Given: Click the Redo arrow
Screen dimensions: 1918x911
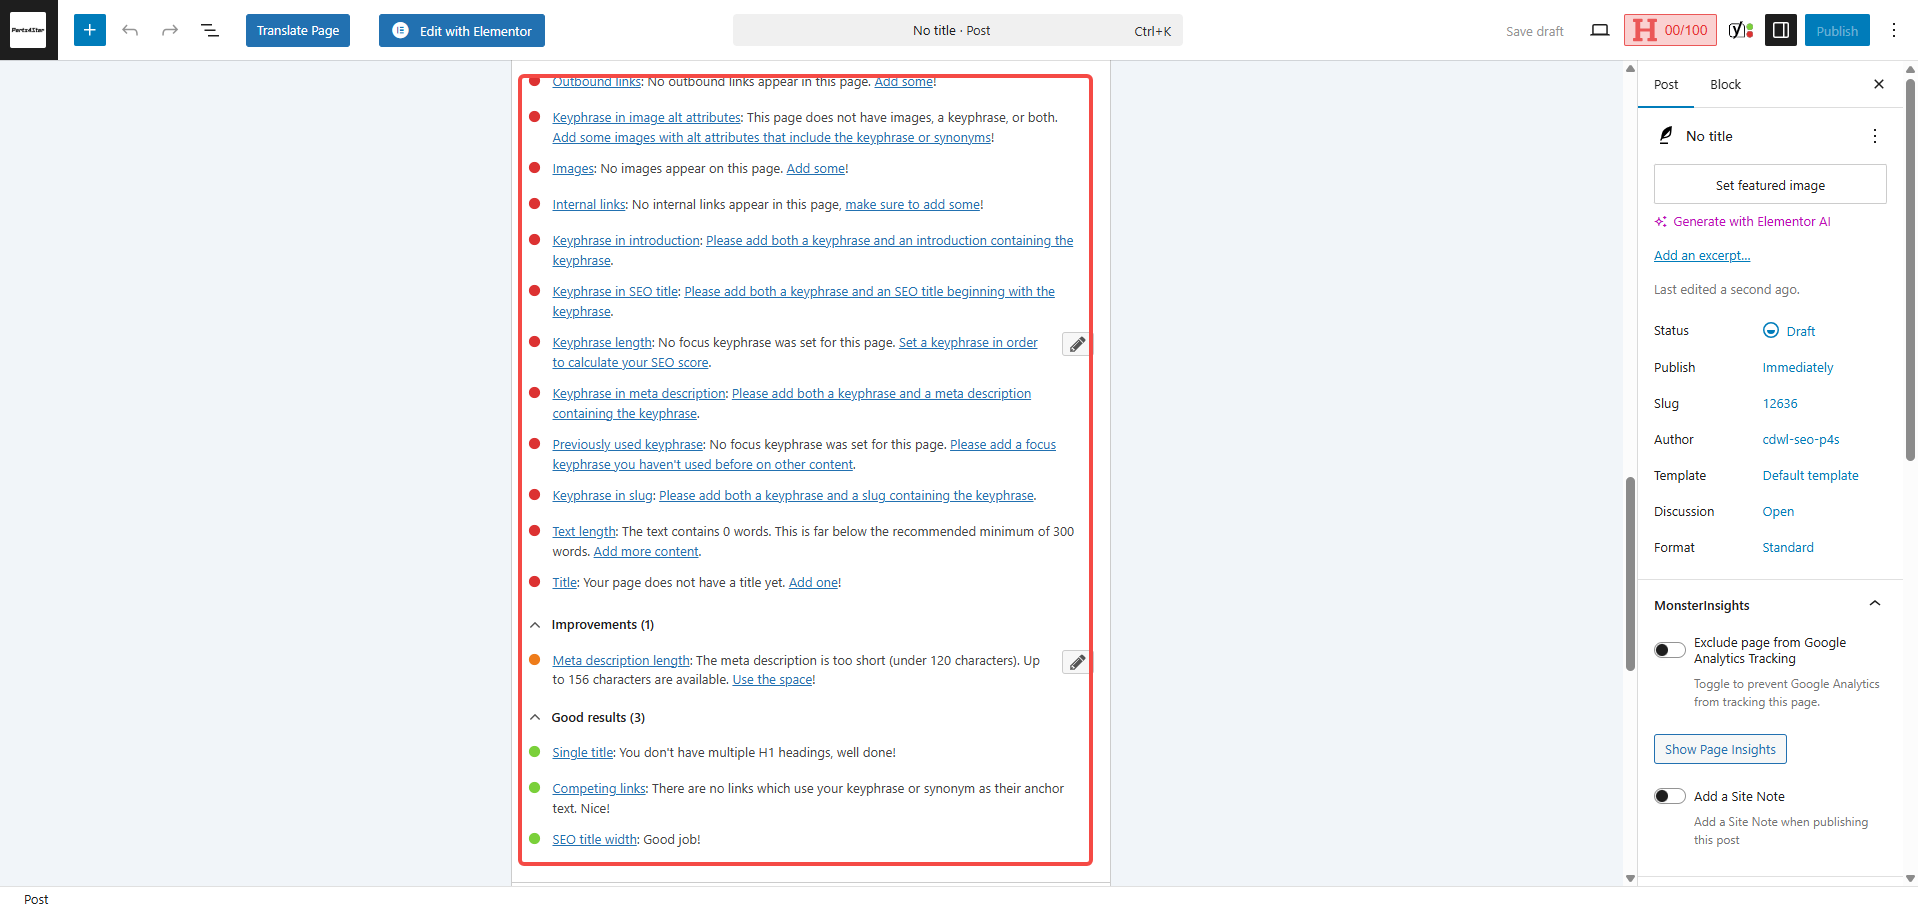Looking at the screenshot, I should pos(169,30).
